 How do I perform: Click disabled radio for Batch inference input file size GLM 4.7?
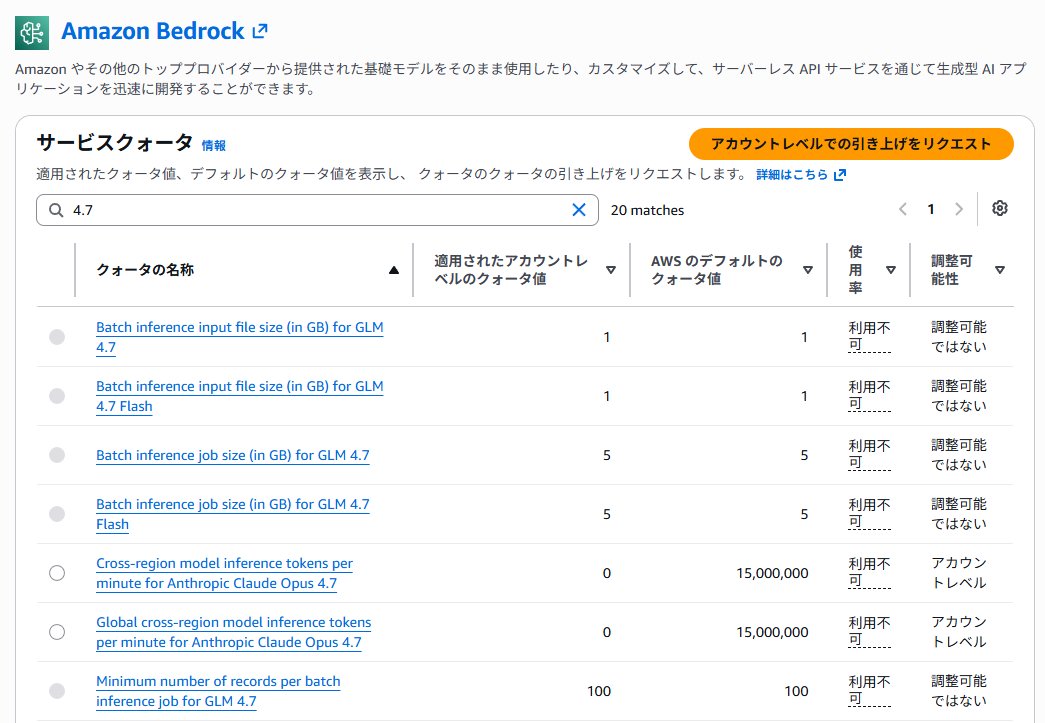[x=57, y=337]
